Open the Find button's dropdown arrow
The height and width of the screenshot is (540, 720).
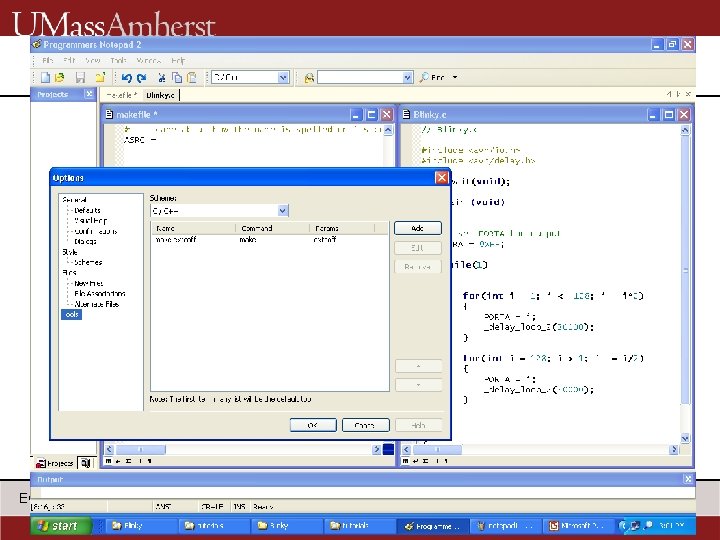click(x=455, y=78)
